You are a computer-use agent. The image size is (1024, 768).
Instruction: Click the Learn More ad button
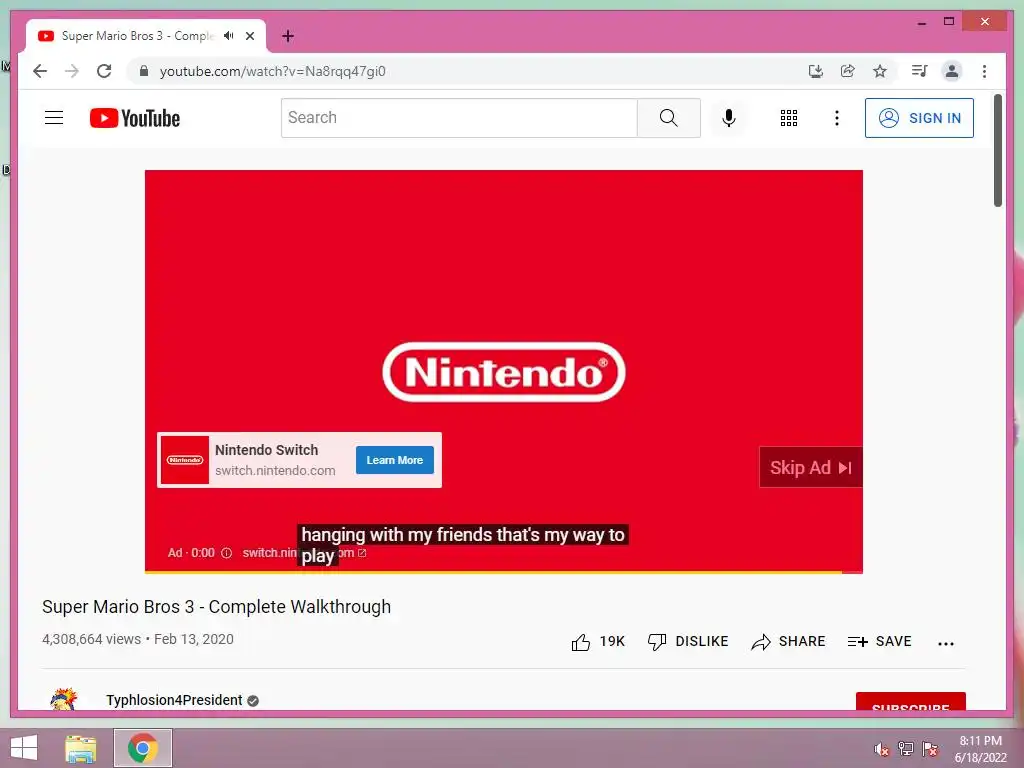click(x=394, y=460)
